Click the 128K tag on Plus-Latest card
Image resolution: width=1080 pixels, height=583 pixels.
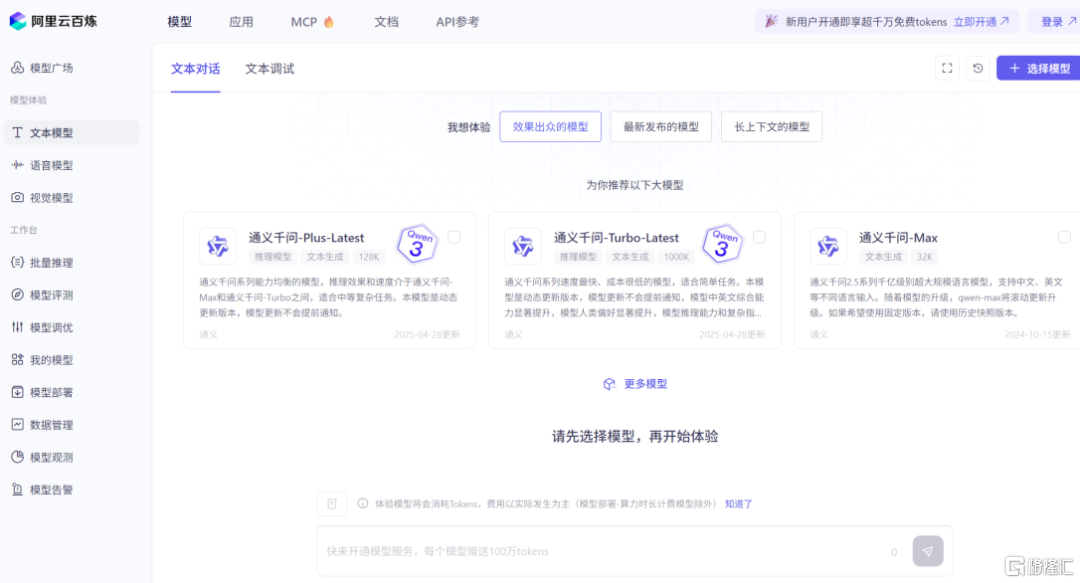click(x=368, y=256)
